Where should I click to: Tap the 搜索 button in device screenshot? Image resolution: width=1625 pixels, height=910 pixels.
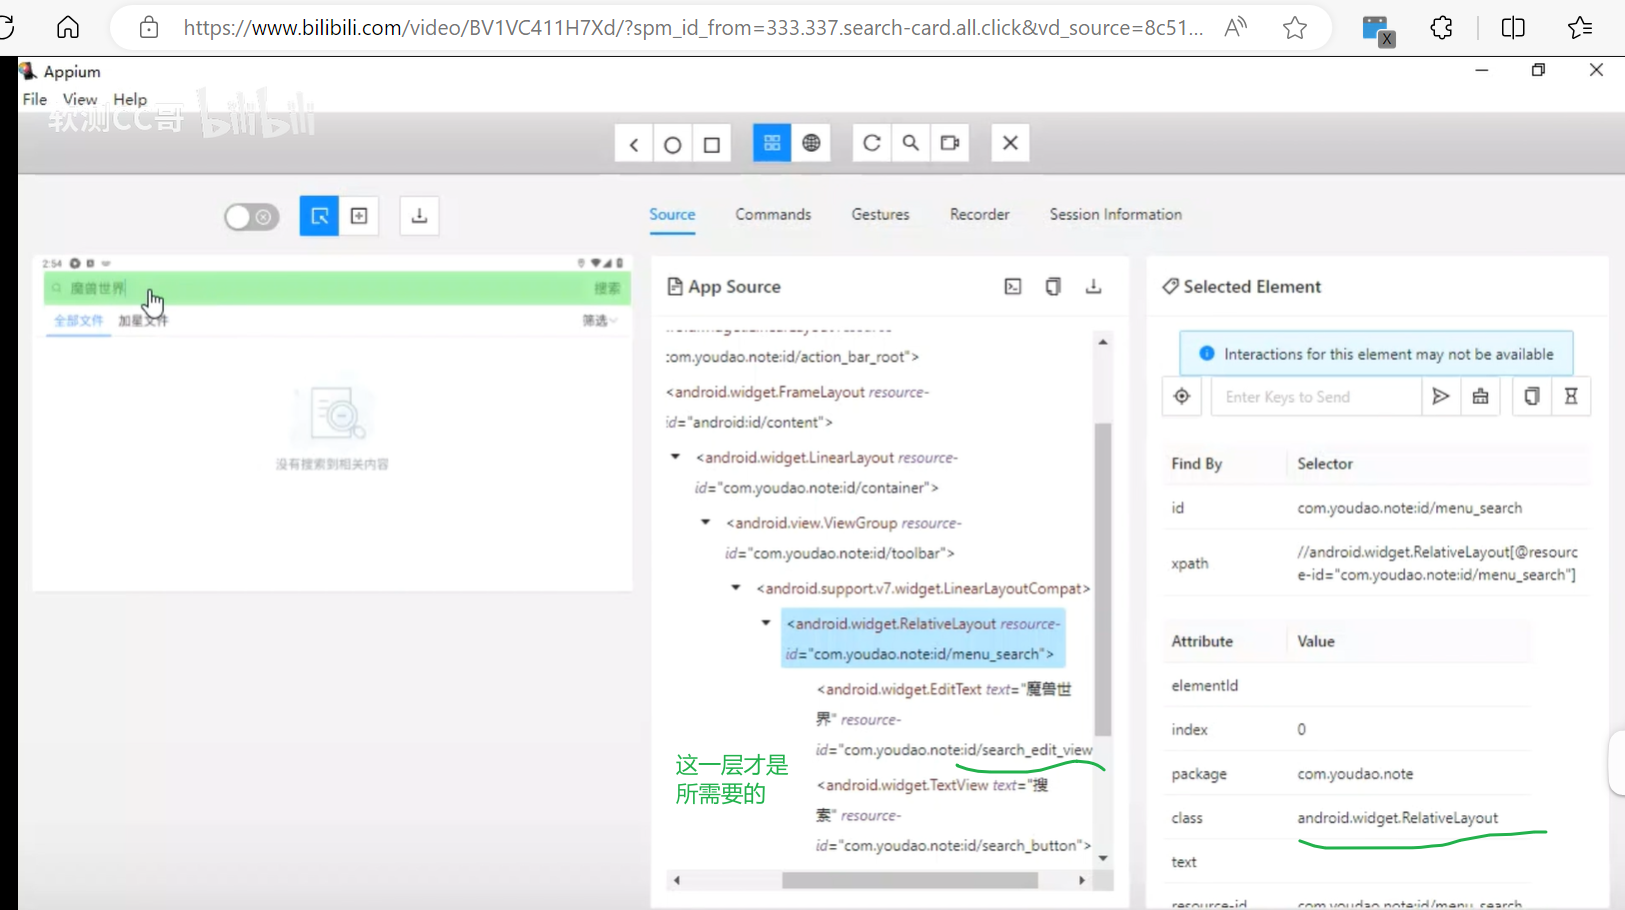coord(607,288)
